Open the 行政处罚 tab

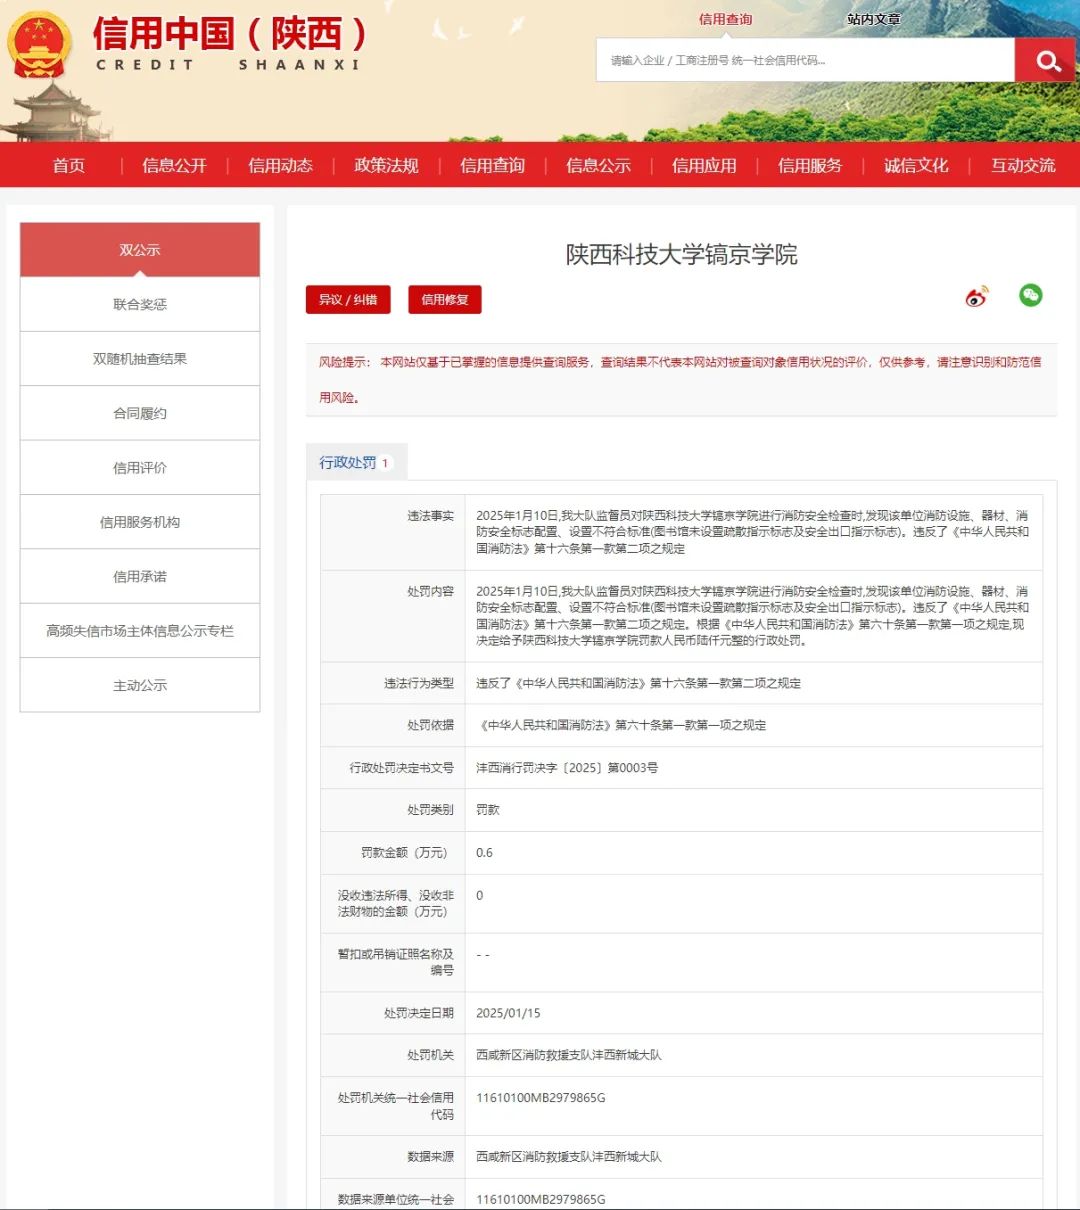pos(356,462)
